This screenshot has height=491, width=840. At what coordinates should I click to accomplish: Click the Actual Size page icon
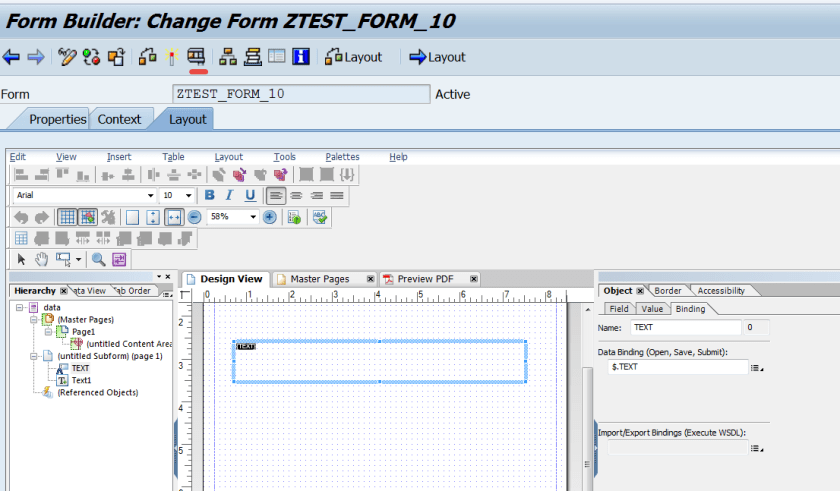coord(132,217)
